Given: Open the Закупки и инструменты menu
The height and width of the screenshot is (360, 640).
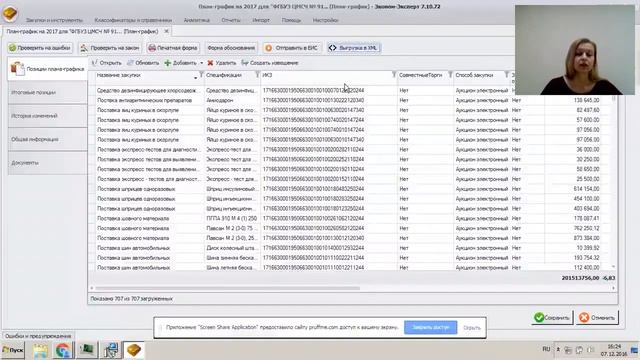Looking at the screenshot, I should coord(54,20).
